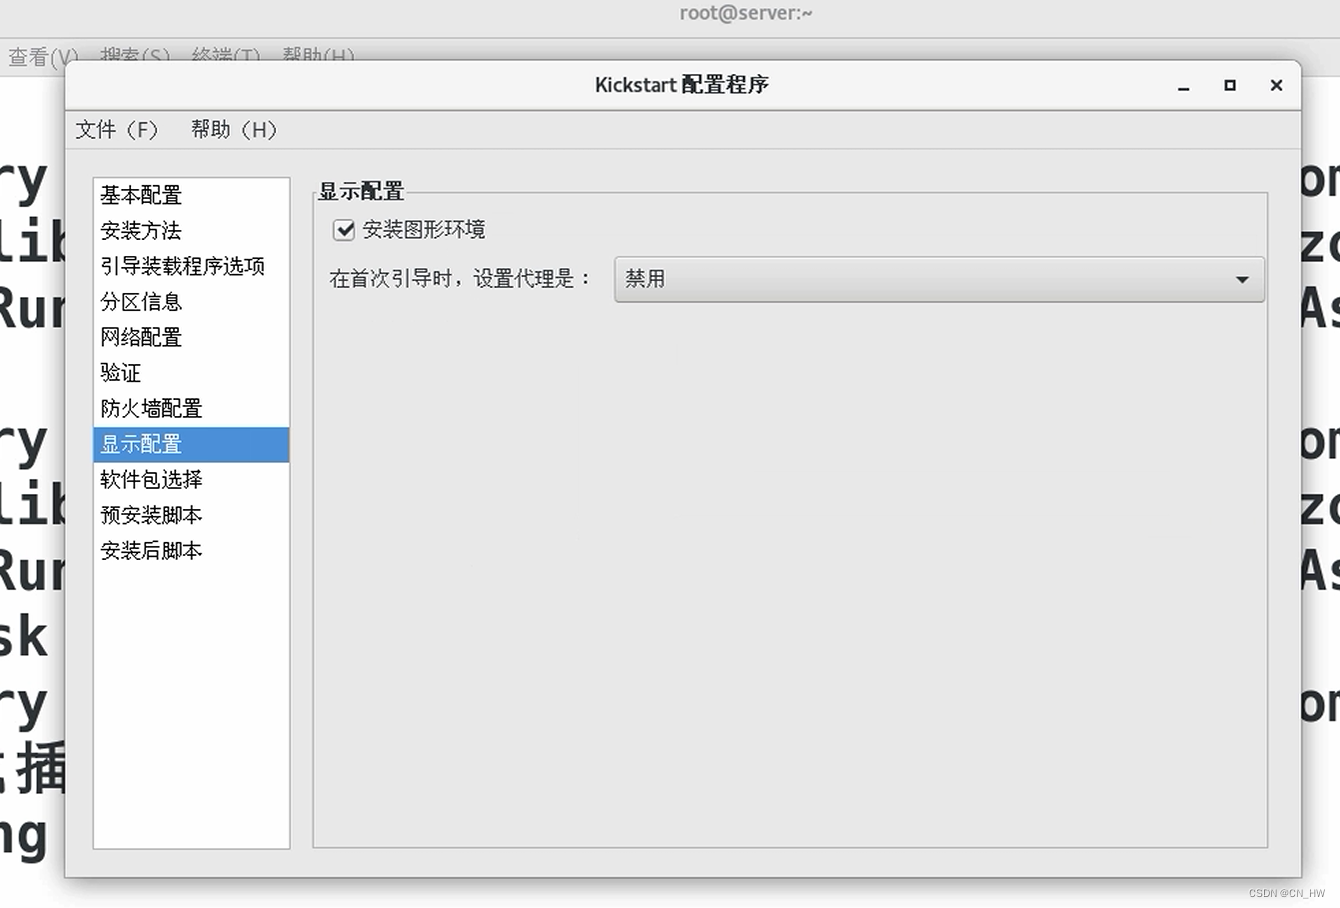Screen dimensions: 1340x908
Task: Switch to 分区信息 section
Action: pos(191,302)
